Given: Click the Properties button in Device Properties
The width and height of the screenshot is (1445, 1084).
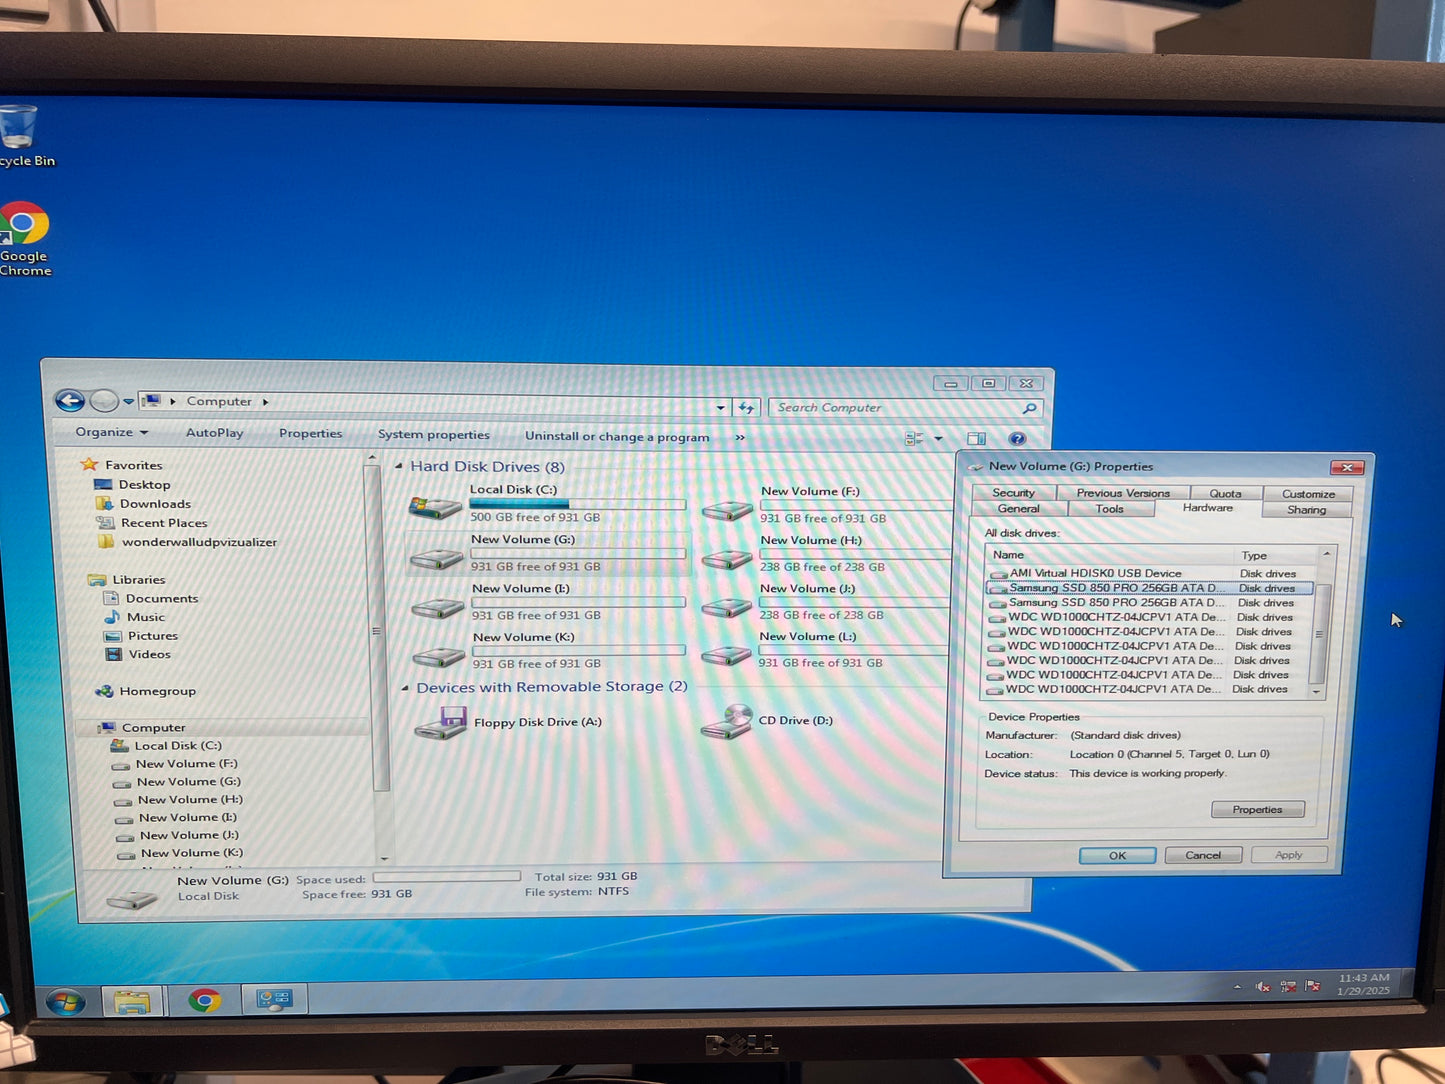Looking at the screenshot, I should (x=1257, y=809).
